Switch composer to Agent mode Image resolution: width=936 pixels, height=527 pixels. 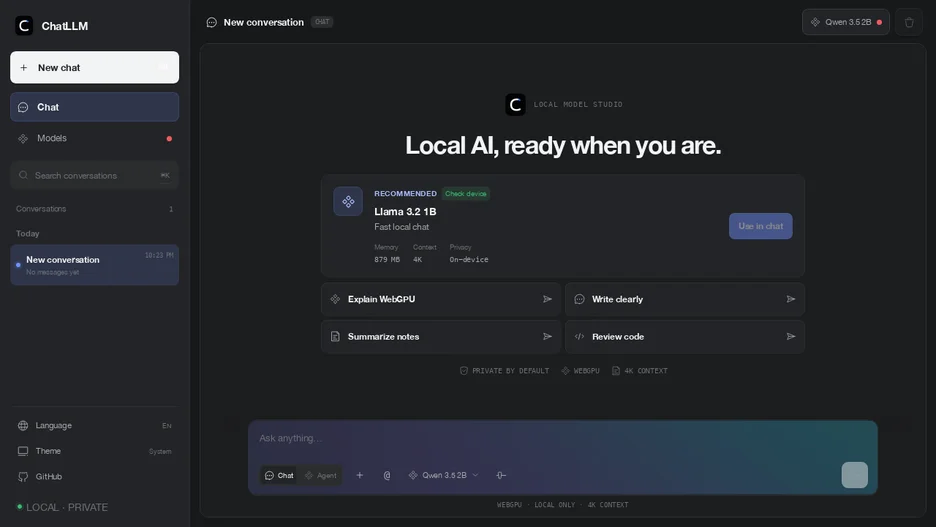[321, 476]
